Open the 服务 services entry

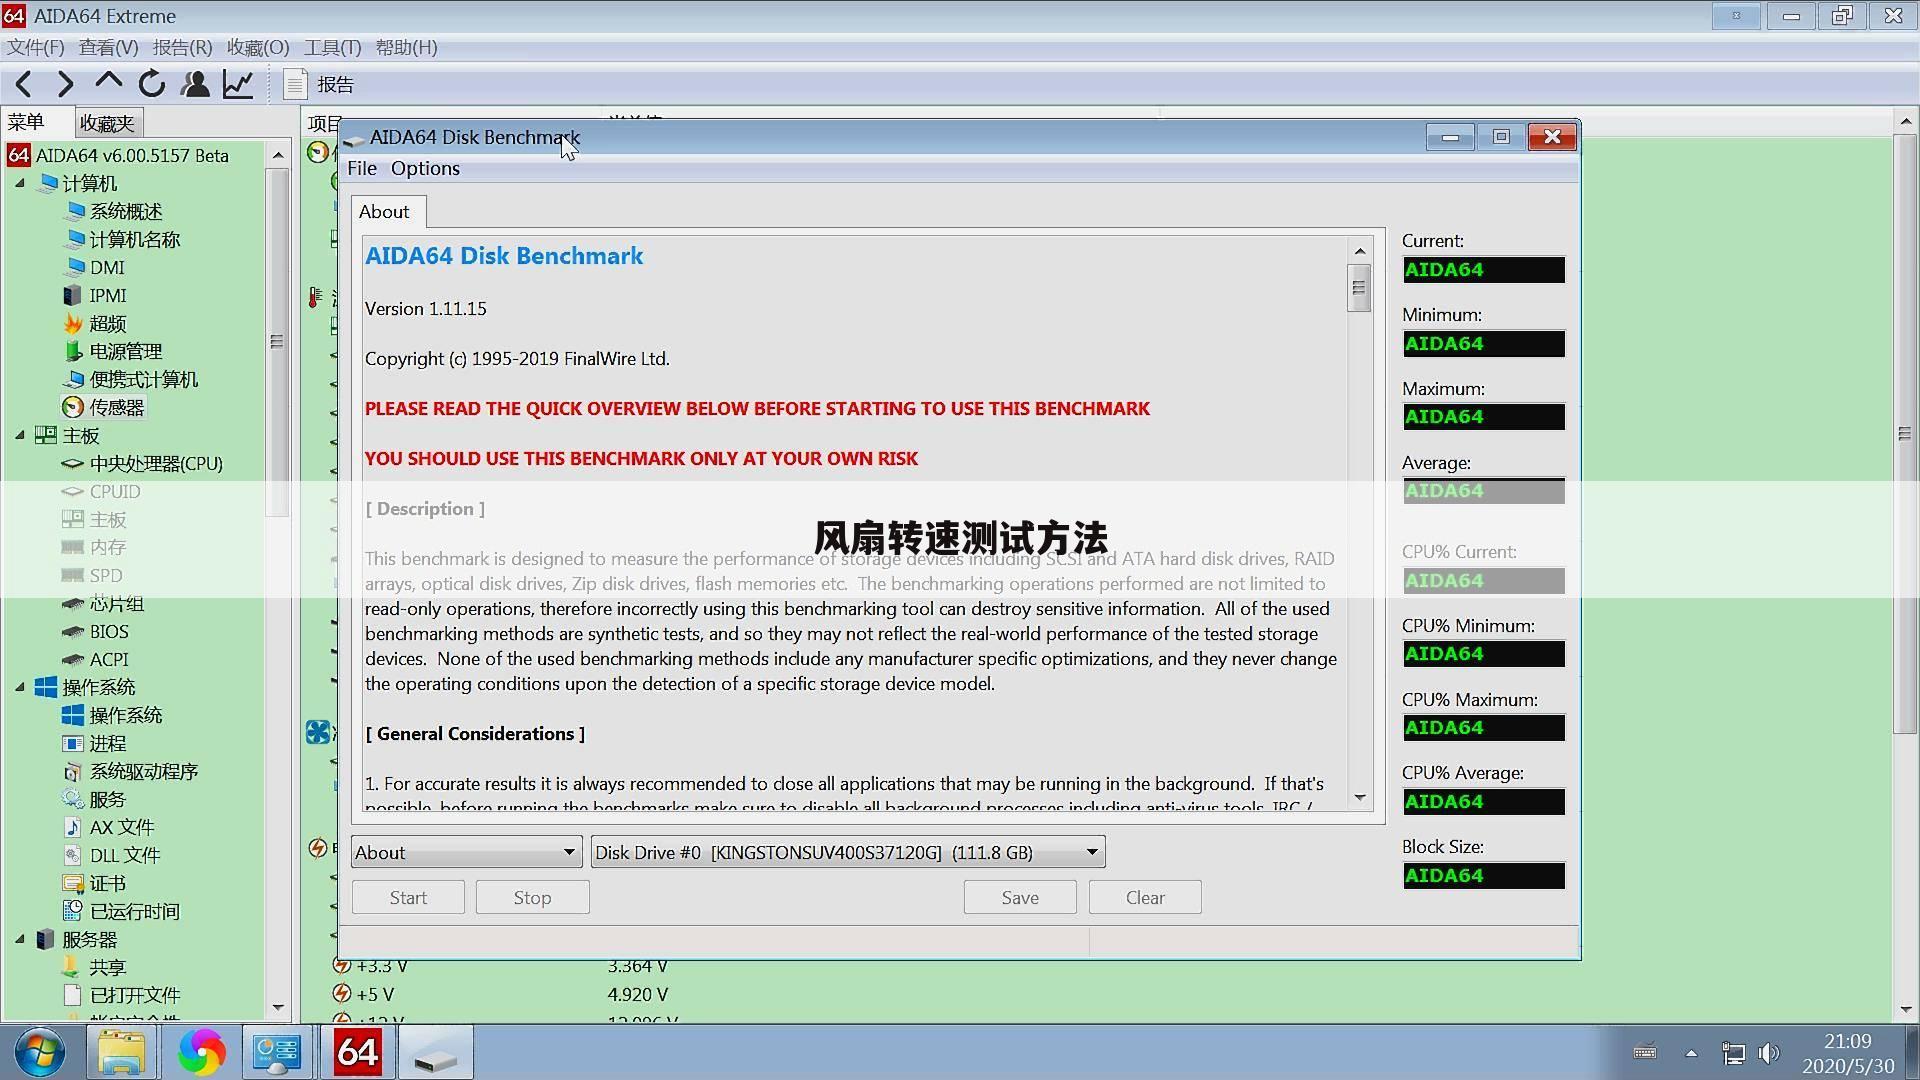click(x=108, y=800)
